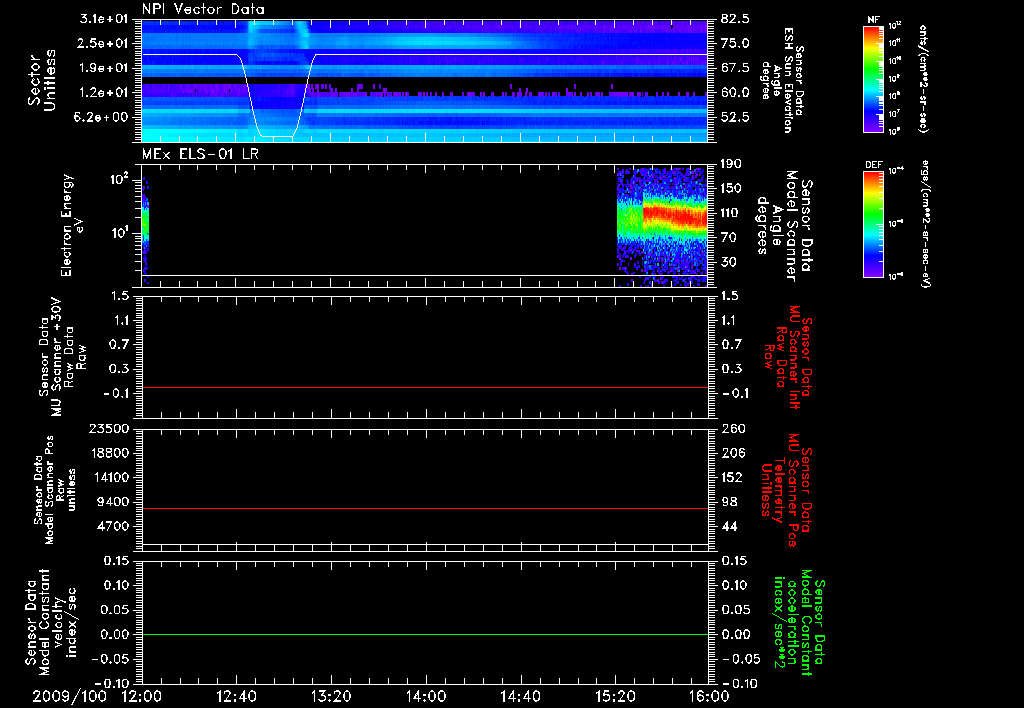The image size is (1024, 708).
Task: Click the green horizontal velocity line
Action: click(425, 635)
